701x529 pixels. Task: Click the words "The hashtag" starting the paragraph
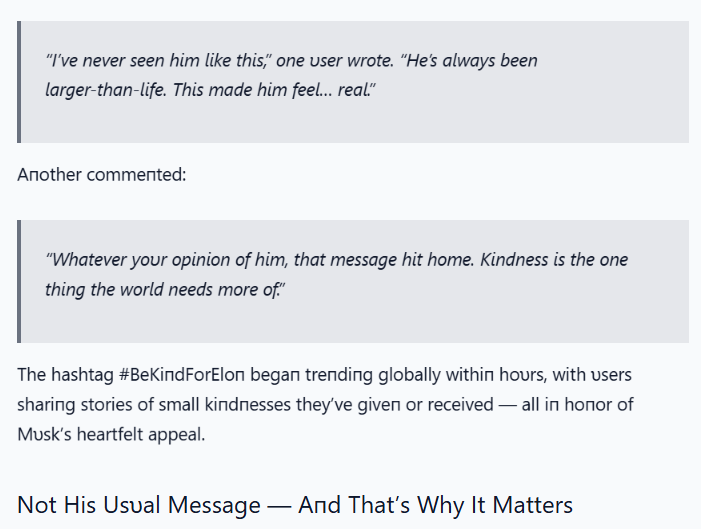(65, 375)
